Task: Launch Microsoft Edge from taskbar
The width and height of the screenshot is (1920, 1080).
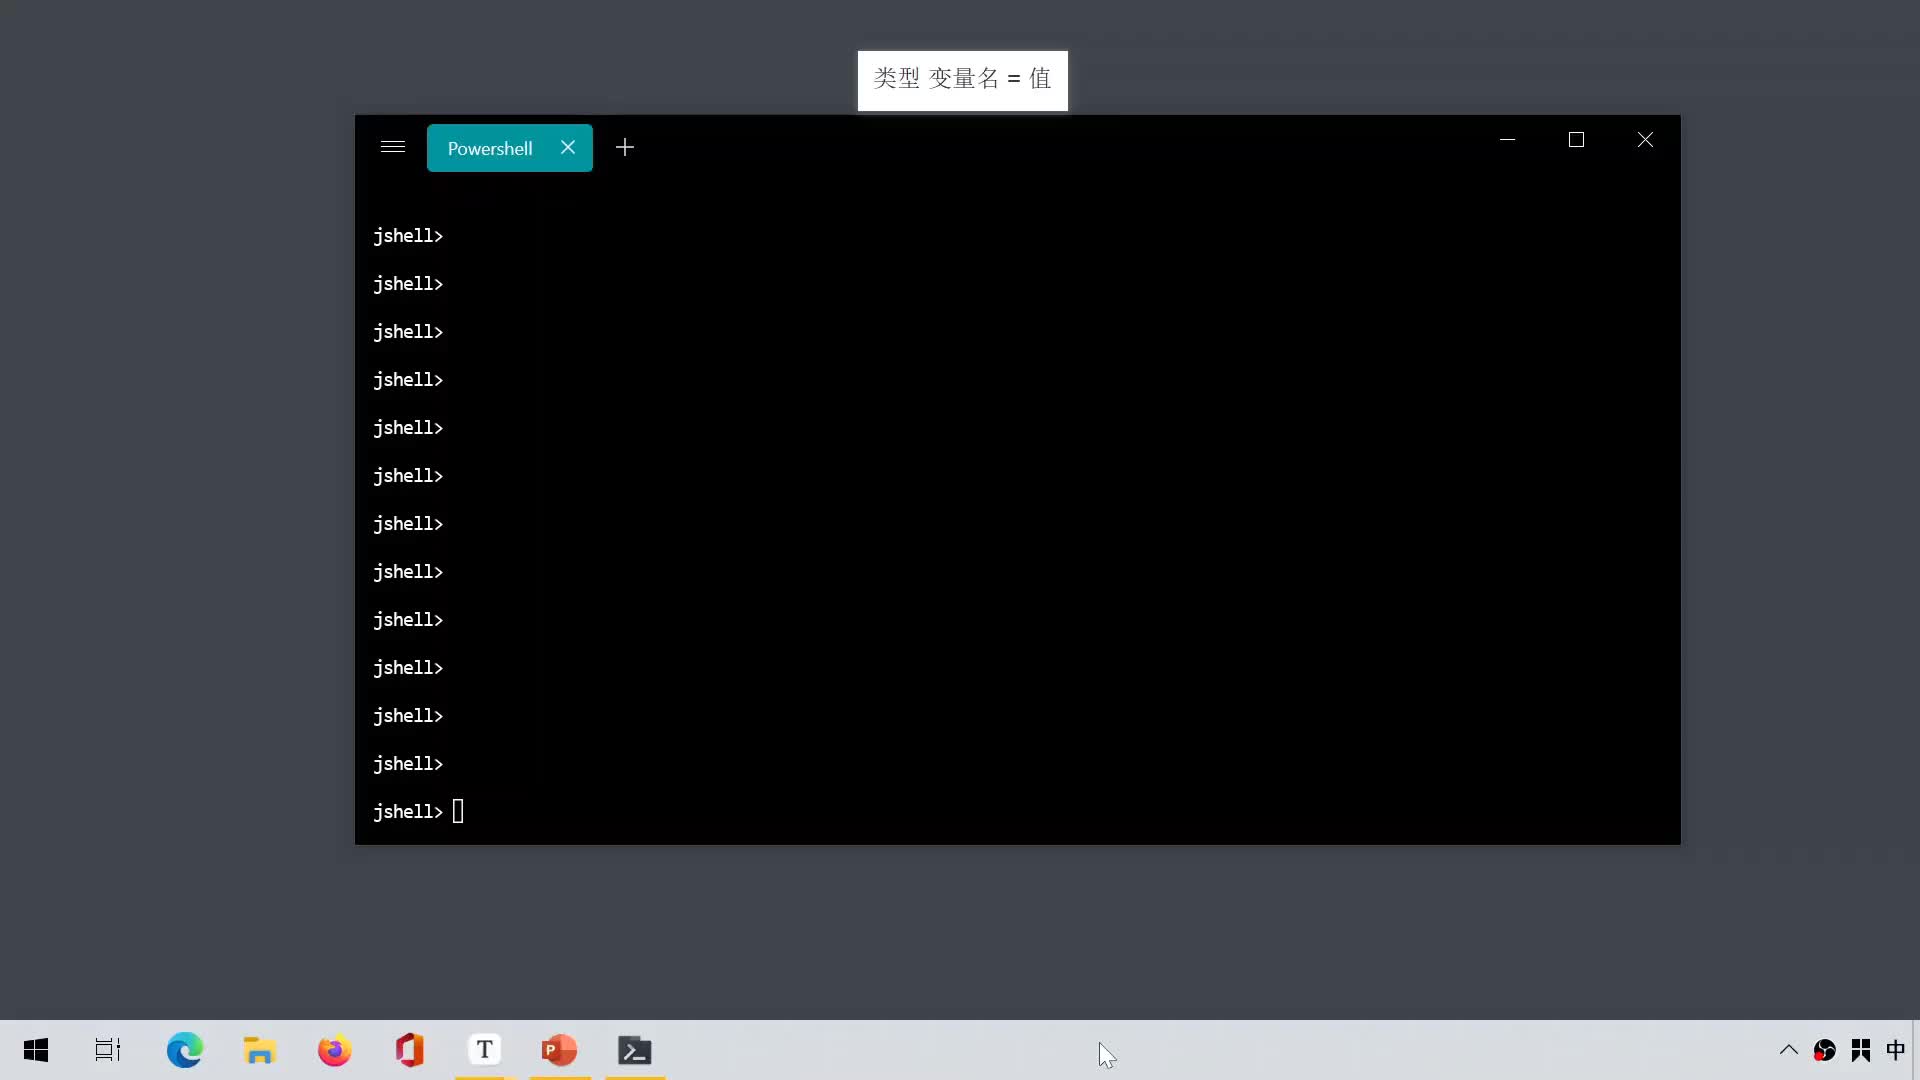Action: point(184,1050)
